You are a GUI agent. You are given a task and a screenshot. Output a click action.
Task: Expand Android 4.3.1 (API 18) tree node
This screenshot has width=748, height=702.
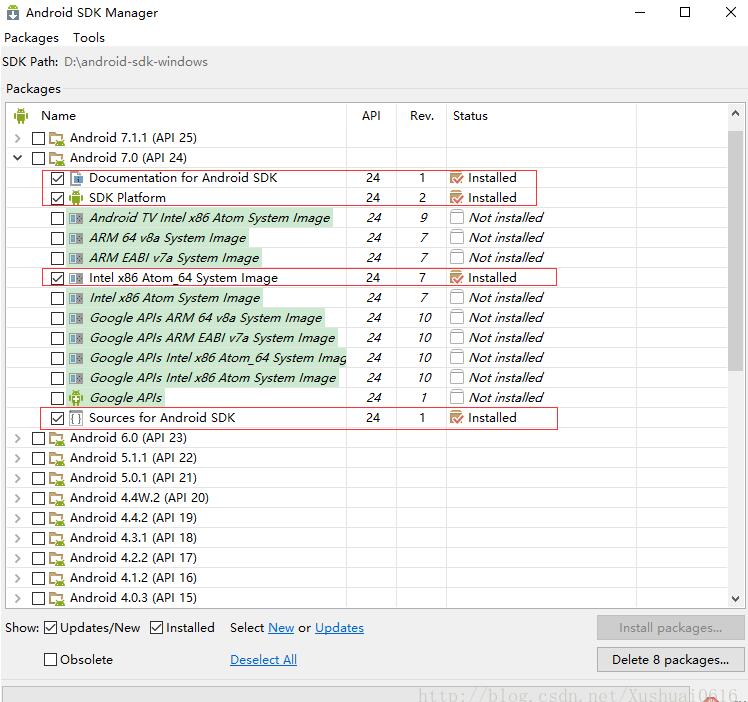[x=18, y=538]
